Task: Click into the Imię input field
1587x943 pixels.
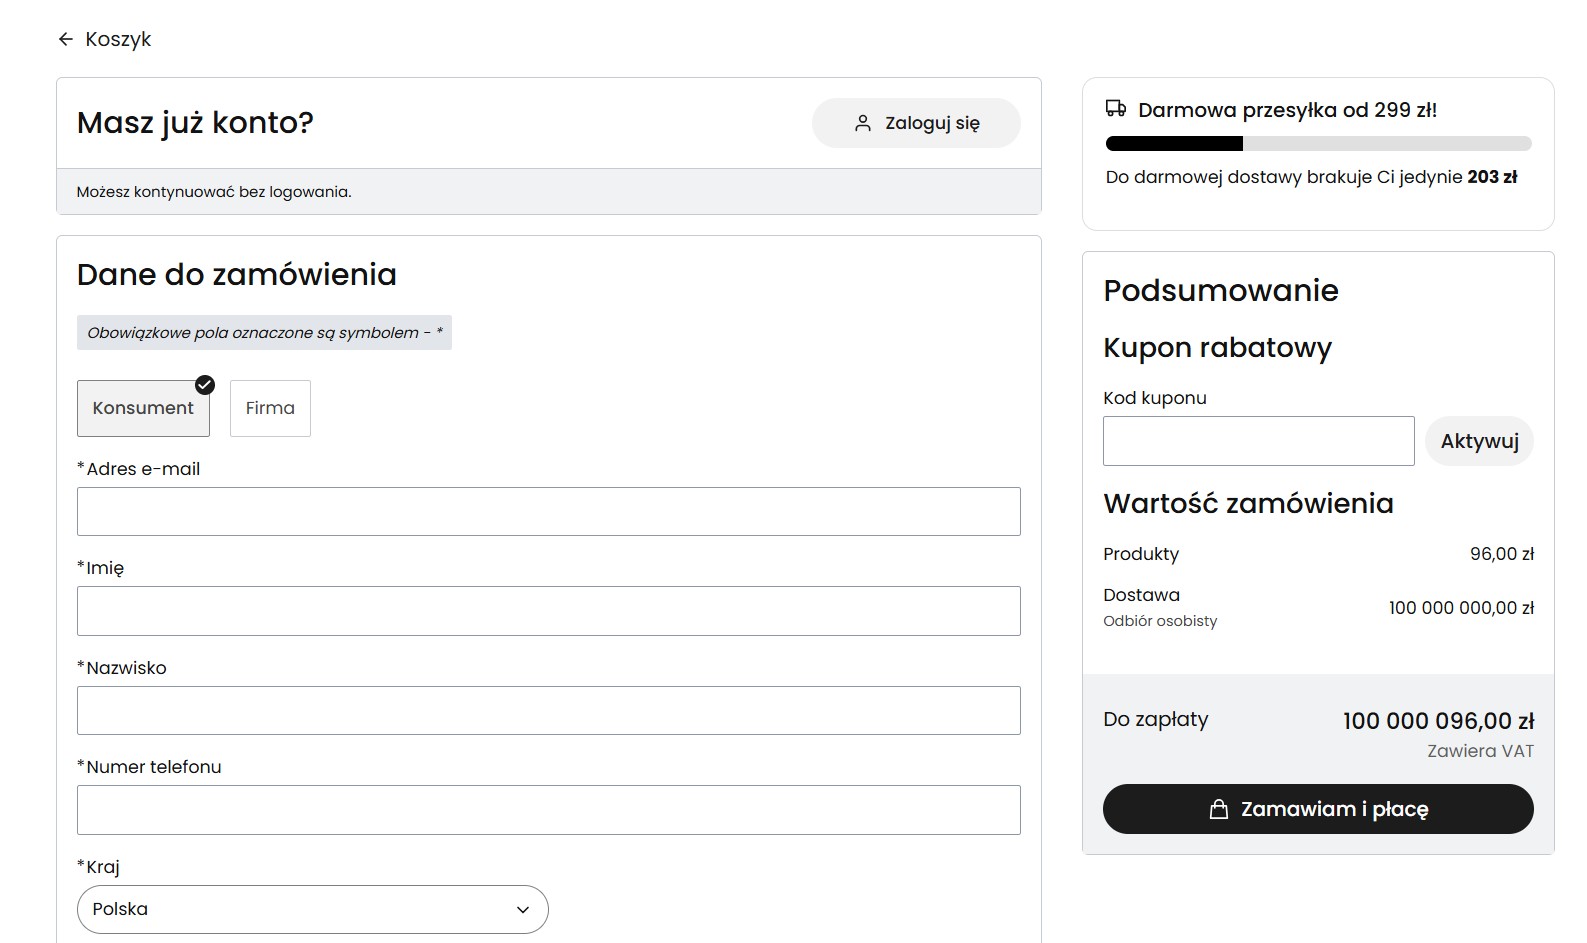Action: [548, 610]
